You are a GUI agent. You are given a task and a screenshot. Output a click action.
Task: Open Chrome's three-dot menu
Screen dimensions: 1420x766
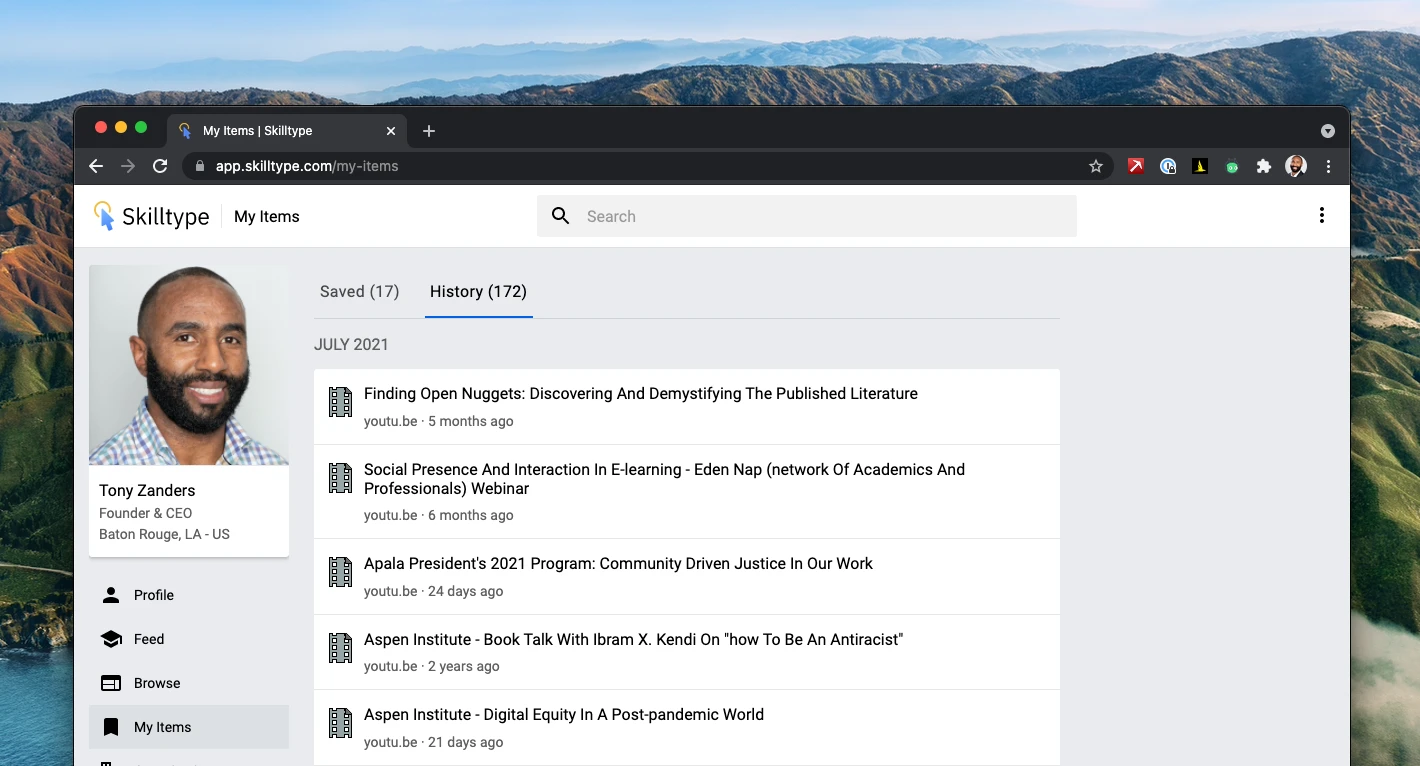(1328, 167)
